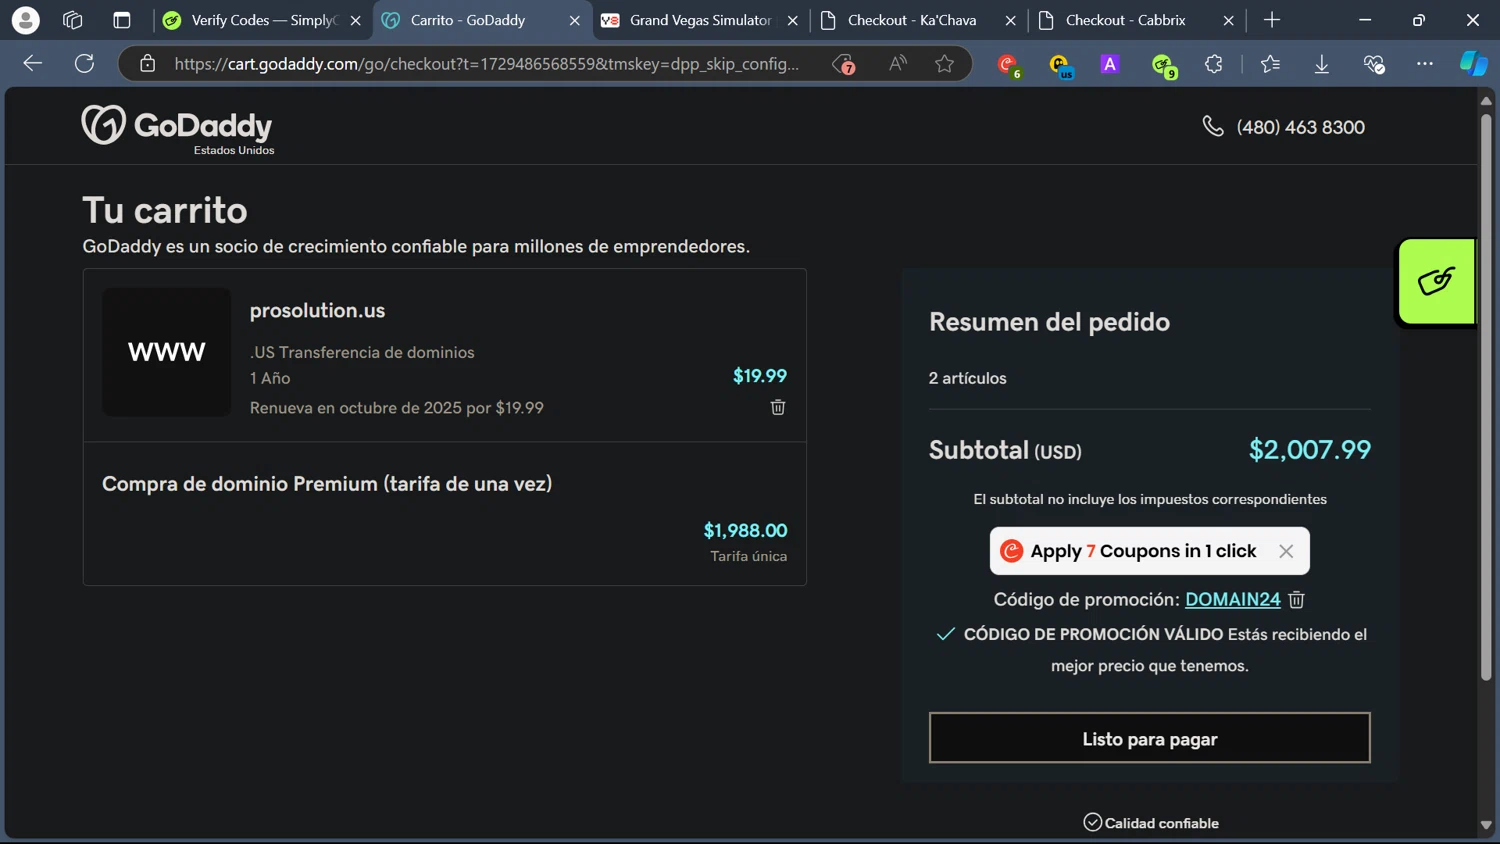
Task: Remove the prosolution.us item using trash icon
Action: [778, 407]
